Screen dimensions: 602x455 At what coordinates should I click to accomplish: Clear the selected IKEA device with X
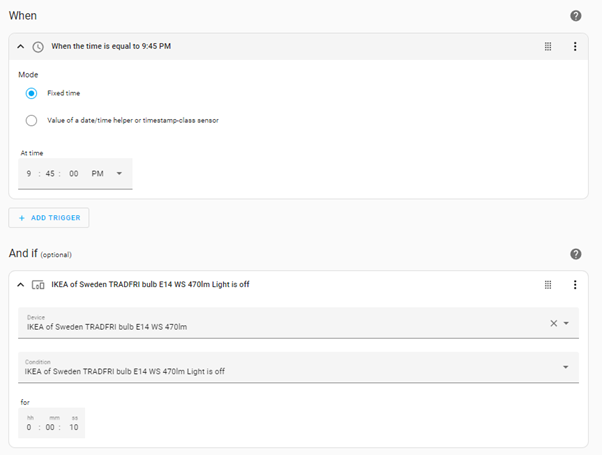pos(553,323)
